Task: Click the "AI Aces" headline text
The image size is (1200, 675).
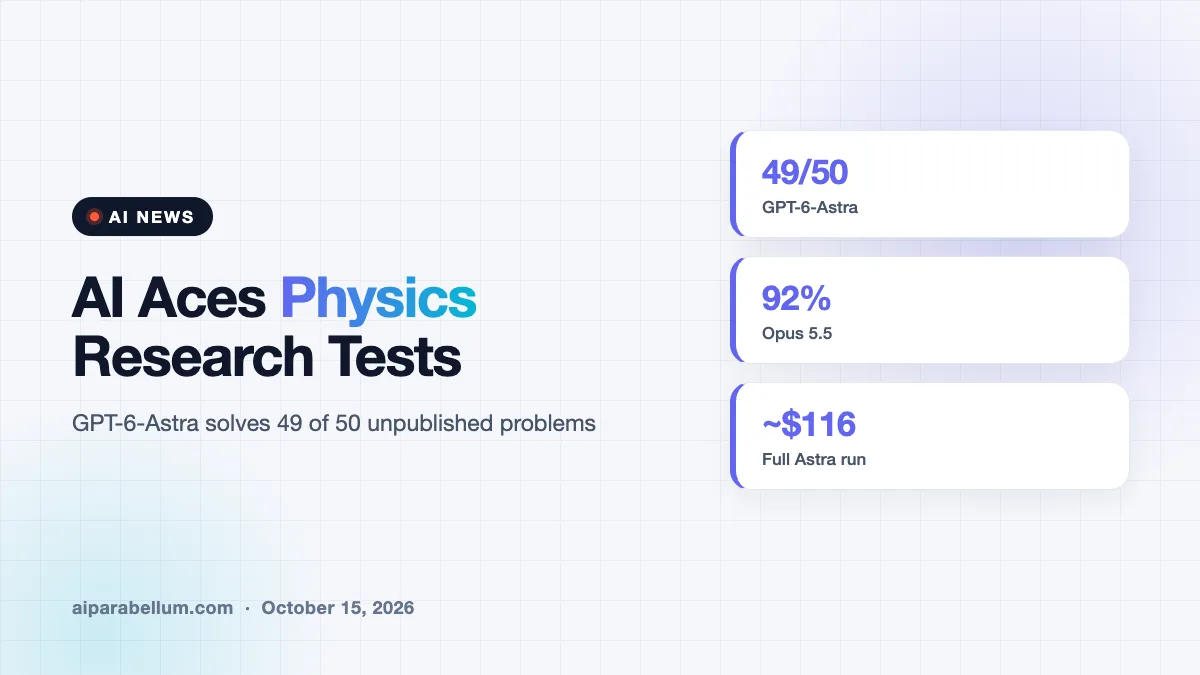Action: tap(169, 298)
